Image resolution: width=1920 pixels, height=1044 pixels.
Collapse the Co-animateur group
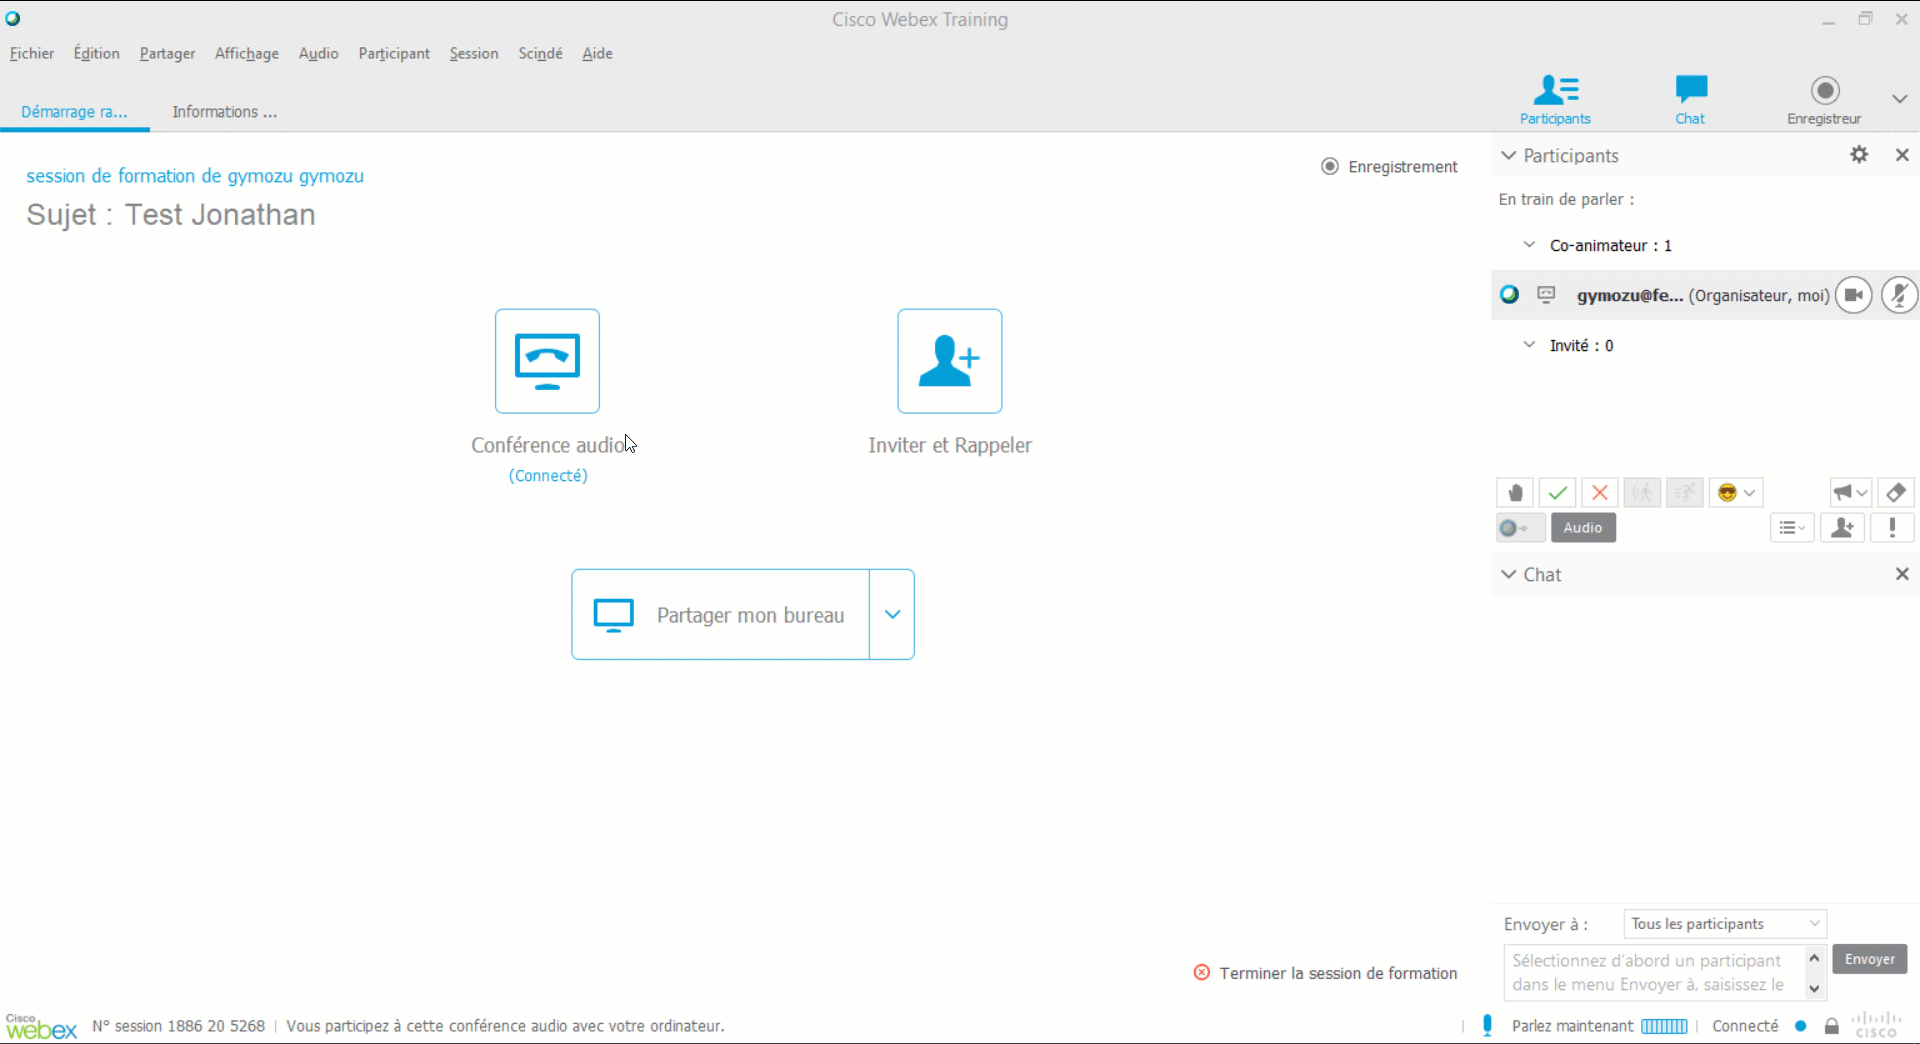pyautogui.click(x=1529, y=245)
